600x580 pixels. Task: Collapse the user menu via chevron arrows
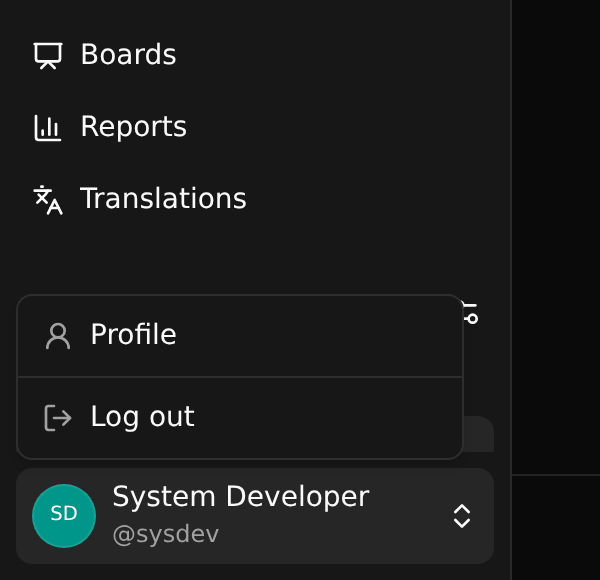[461, 516]
